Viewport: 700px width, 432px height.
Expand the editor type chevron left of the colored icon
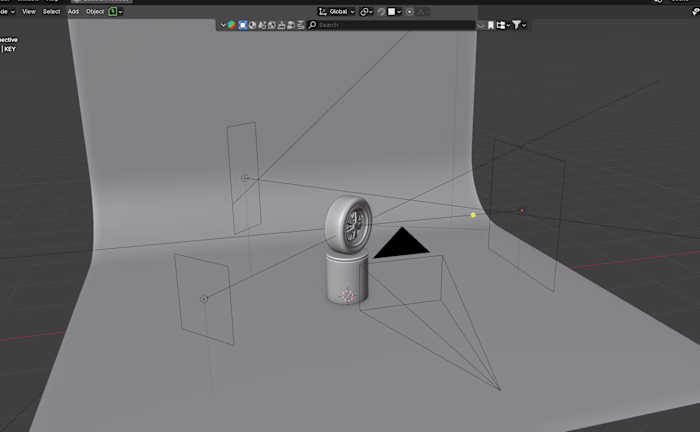pos(223,25)
